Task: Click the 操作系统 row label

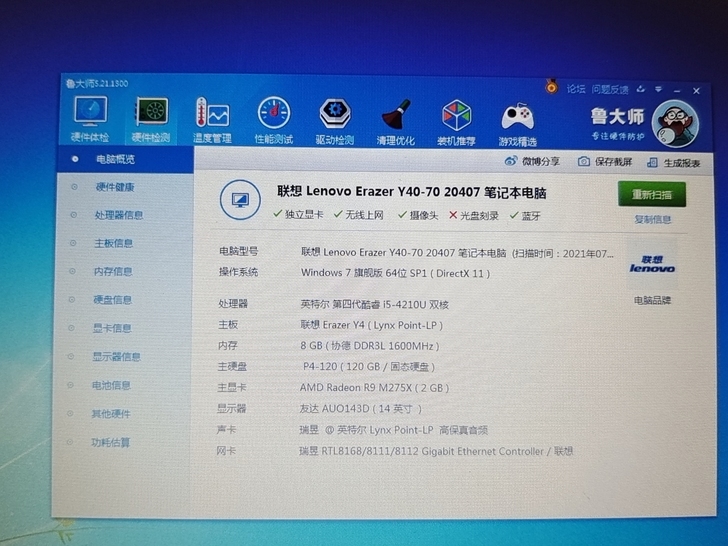Action: point(238,272)
